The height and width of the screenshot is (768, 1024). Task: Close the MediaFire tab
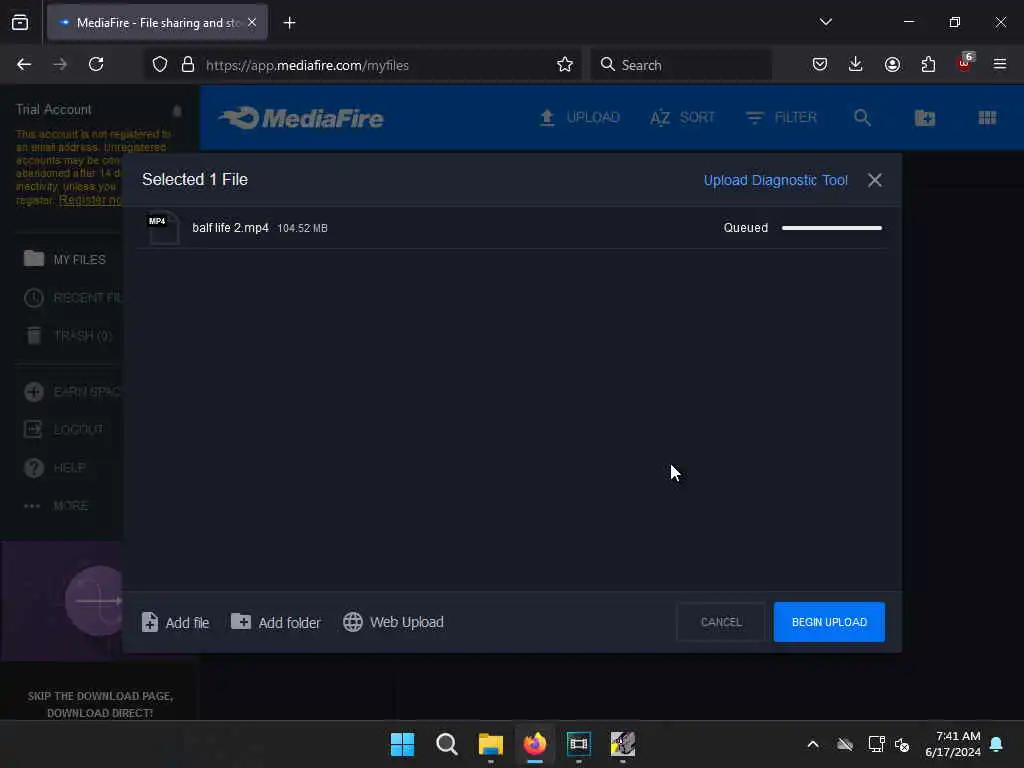click(252, 23)
